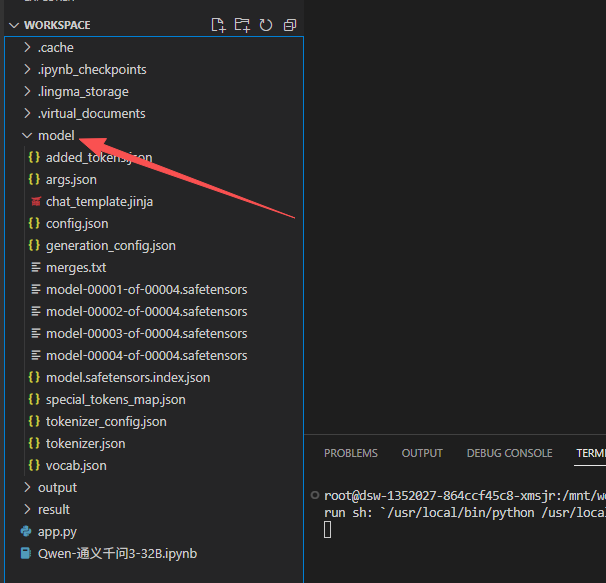Expand the .ipynb_checkpoints folder
The height and width of the screenshot is (583, 606).
click(x=27, y=70)
